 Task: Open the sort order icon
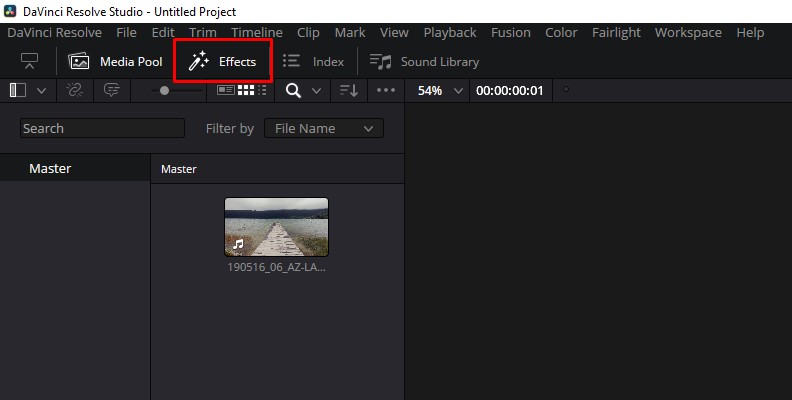tap(349, 91)
